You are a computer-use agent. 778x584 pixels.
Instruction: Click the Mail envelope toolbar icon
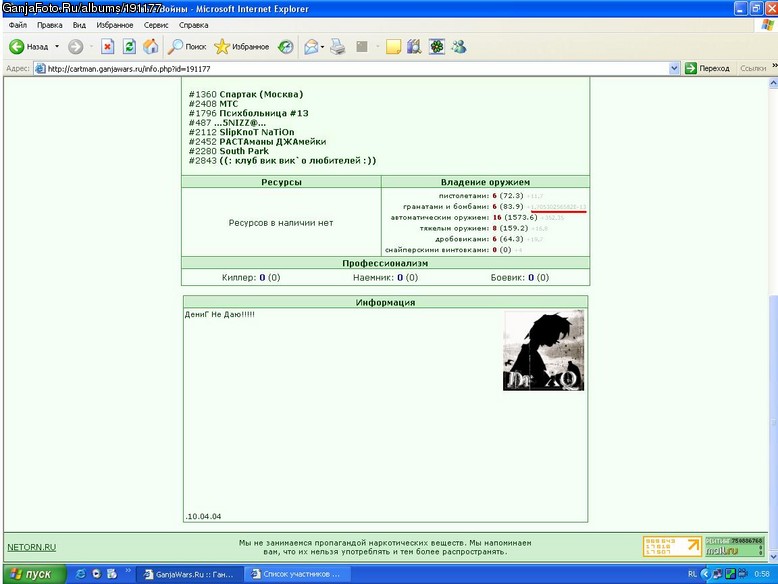(311, 47)
